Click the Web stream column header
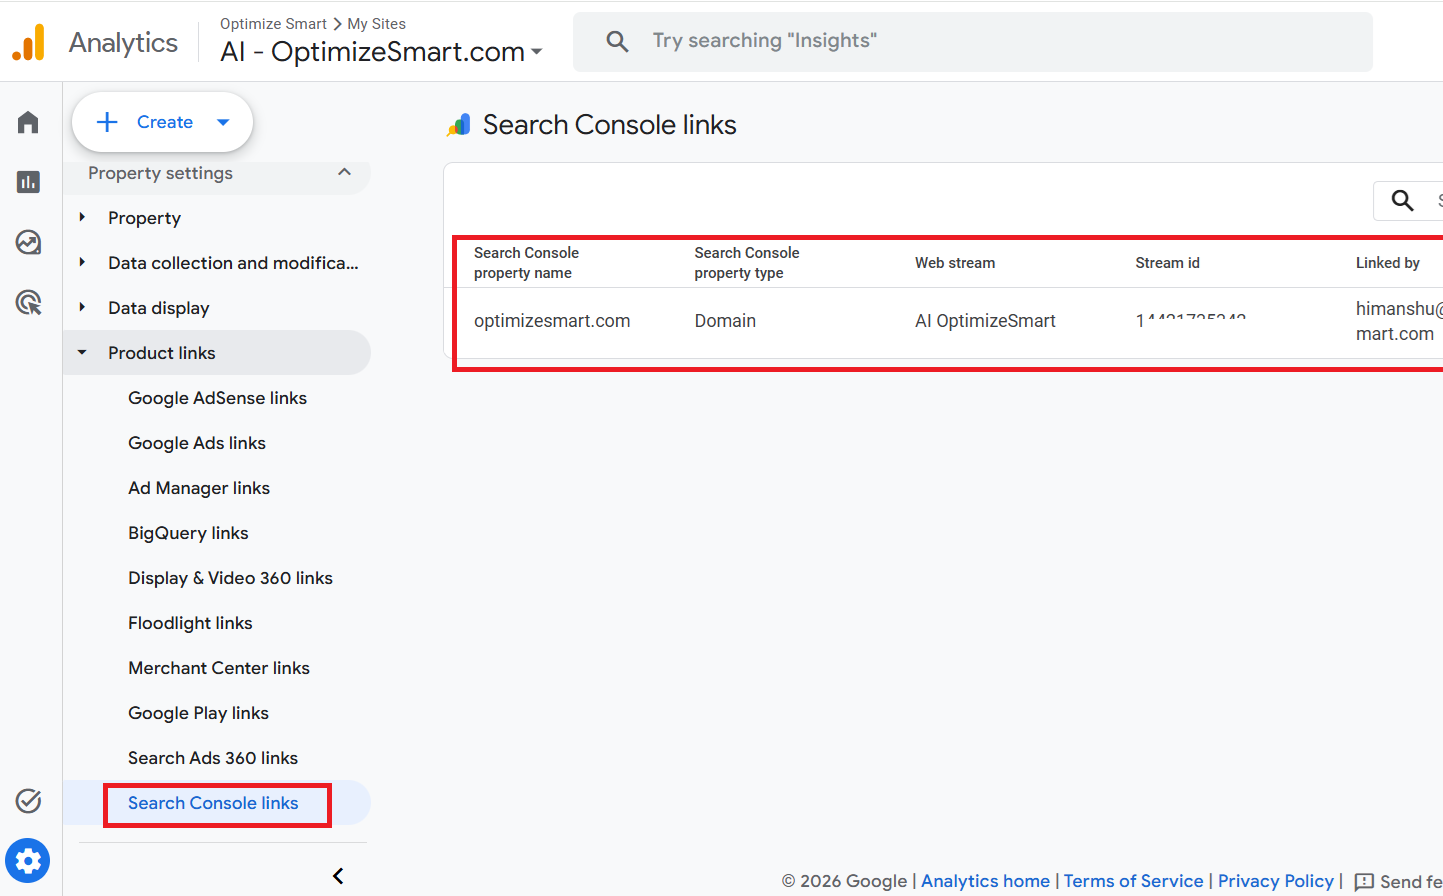This screenshot has width=1443, height=896. 955,263
